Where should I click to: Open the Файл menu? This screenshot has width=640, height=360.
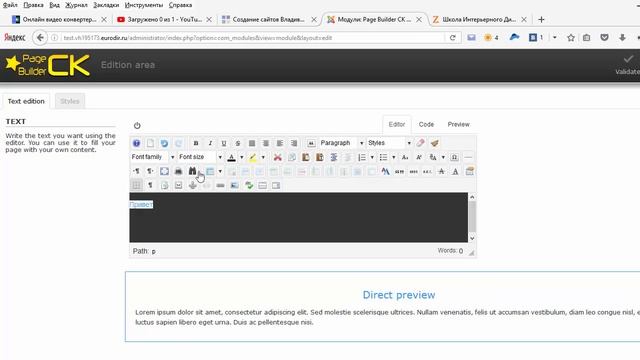10,5
